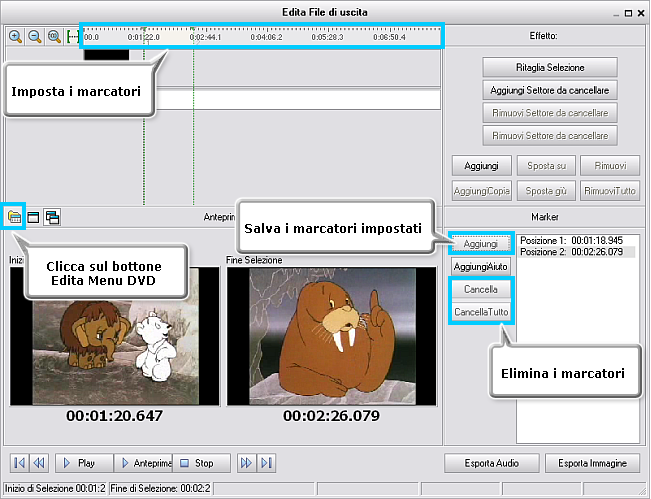Select the marker Posizione 1: 00:01:18.945
Screen dimensions: 651x499
pyautogui.click(x=572, y=240)
